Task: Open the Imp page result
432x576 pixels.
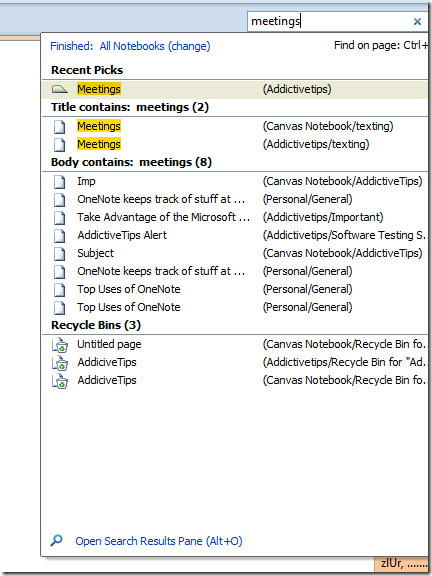Action: [x=235, y=181]
